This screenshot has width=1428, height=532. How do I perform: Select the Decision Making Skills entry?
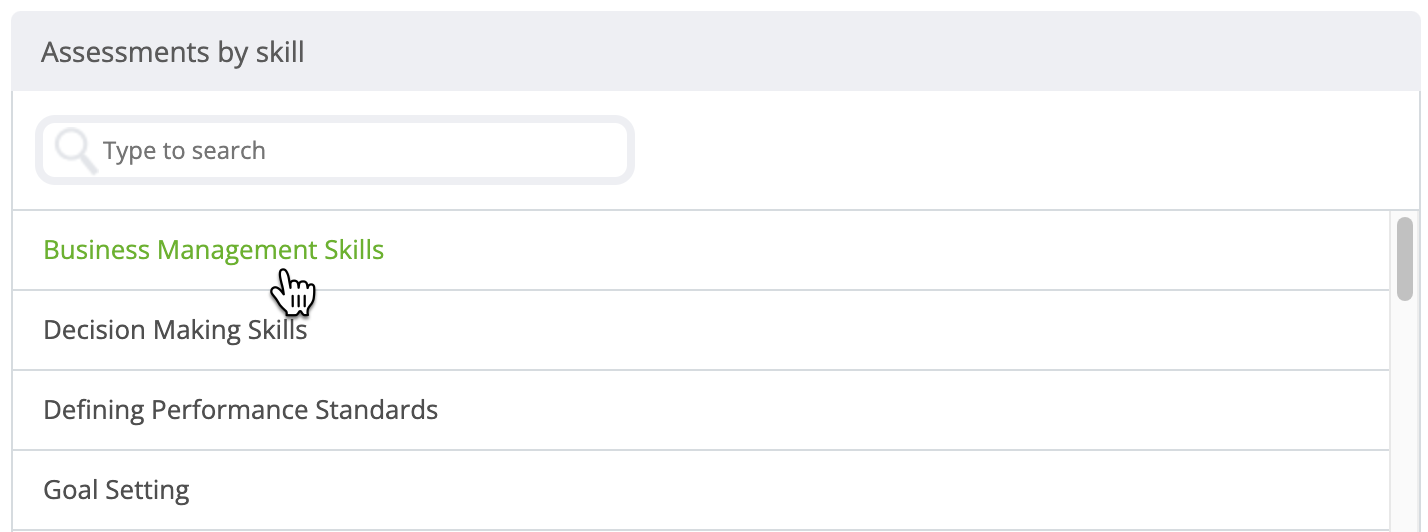click(175, 330)
